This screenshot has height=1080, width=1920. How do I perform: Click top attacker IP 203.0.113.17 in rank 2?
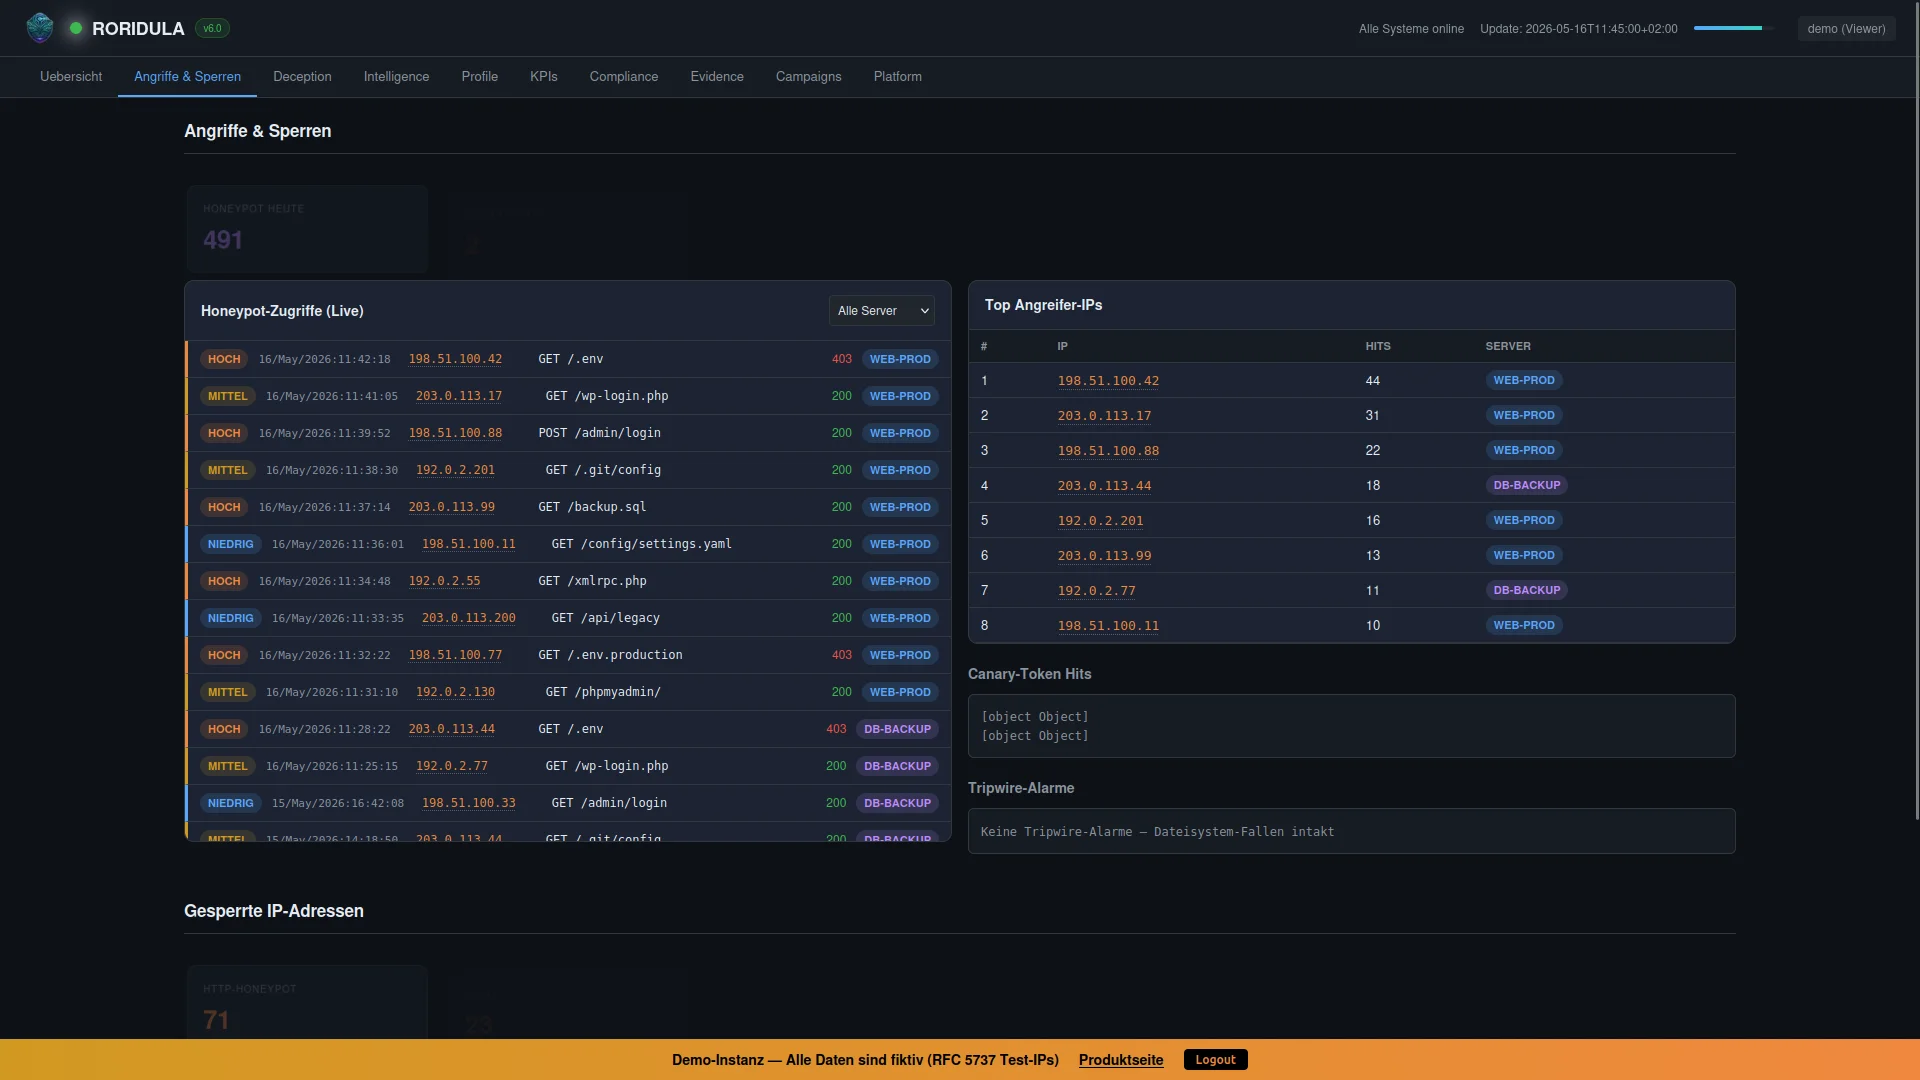1104,416
